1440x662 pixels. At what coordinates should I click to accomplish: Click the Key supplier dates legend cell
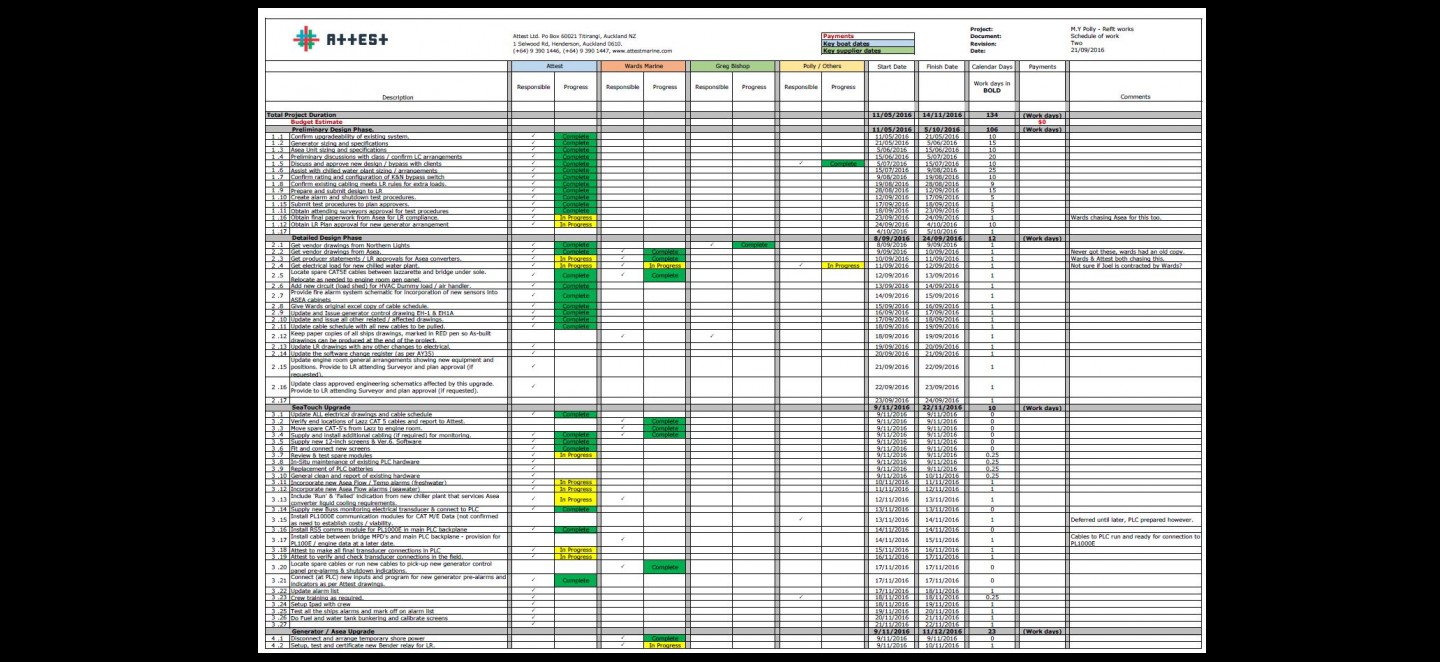[867, 50]
